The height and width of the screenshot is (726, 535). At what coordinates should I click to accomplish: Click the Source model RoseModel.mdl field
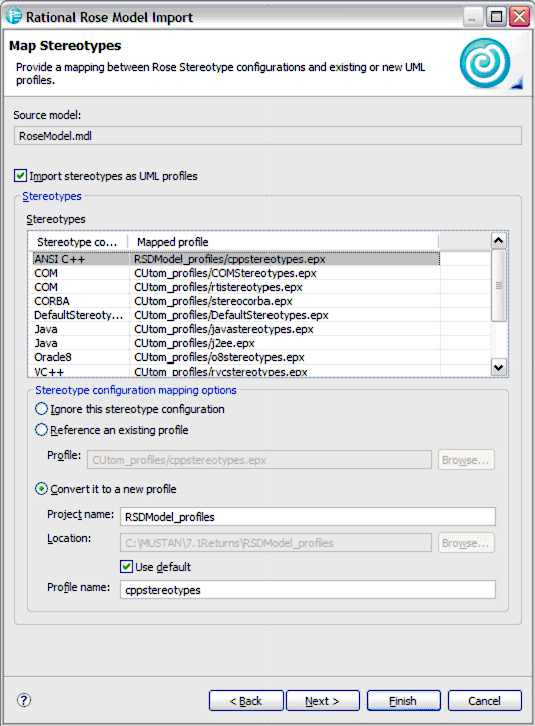(x=268, y=136)
